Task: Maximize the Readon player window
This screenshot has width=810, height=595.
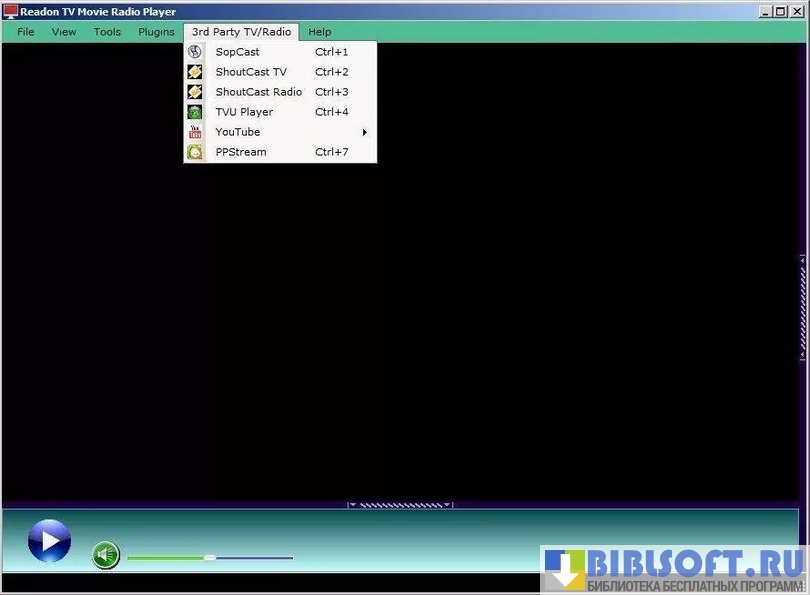Action: coord(781,12)
